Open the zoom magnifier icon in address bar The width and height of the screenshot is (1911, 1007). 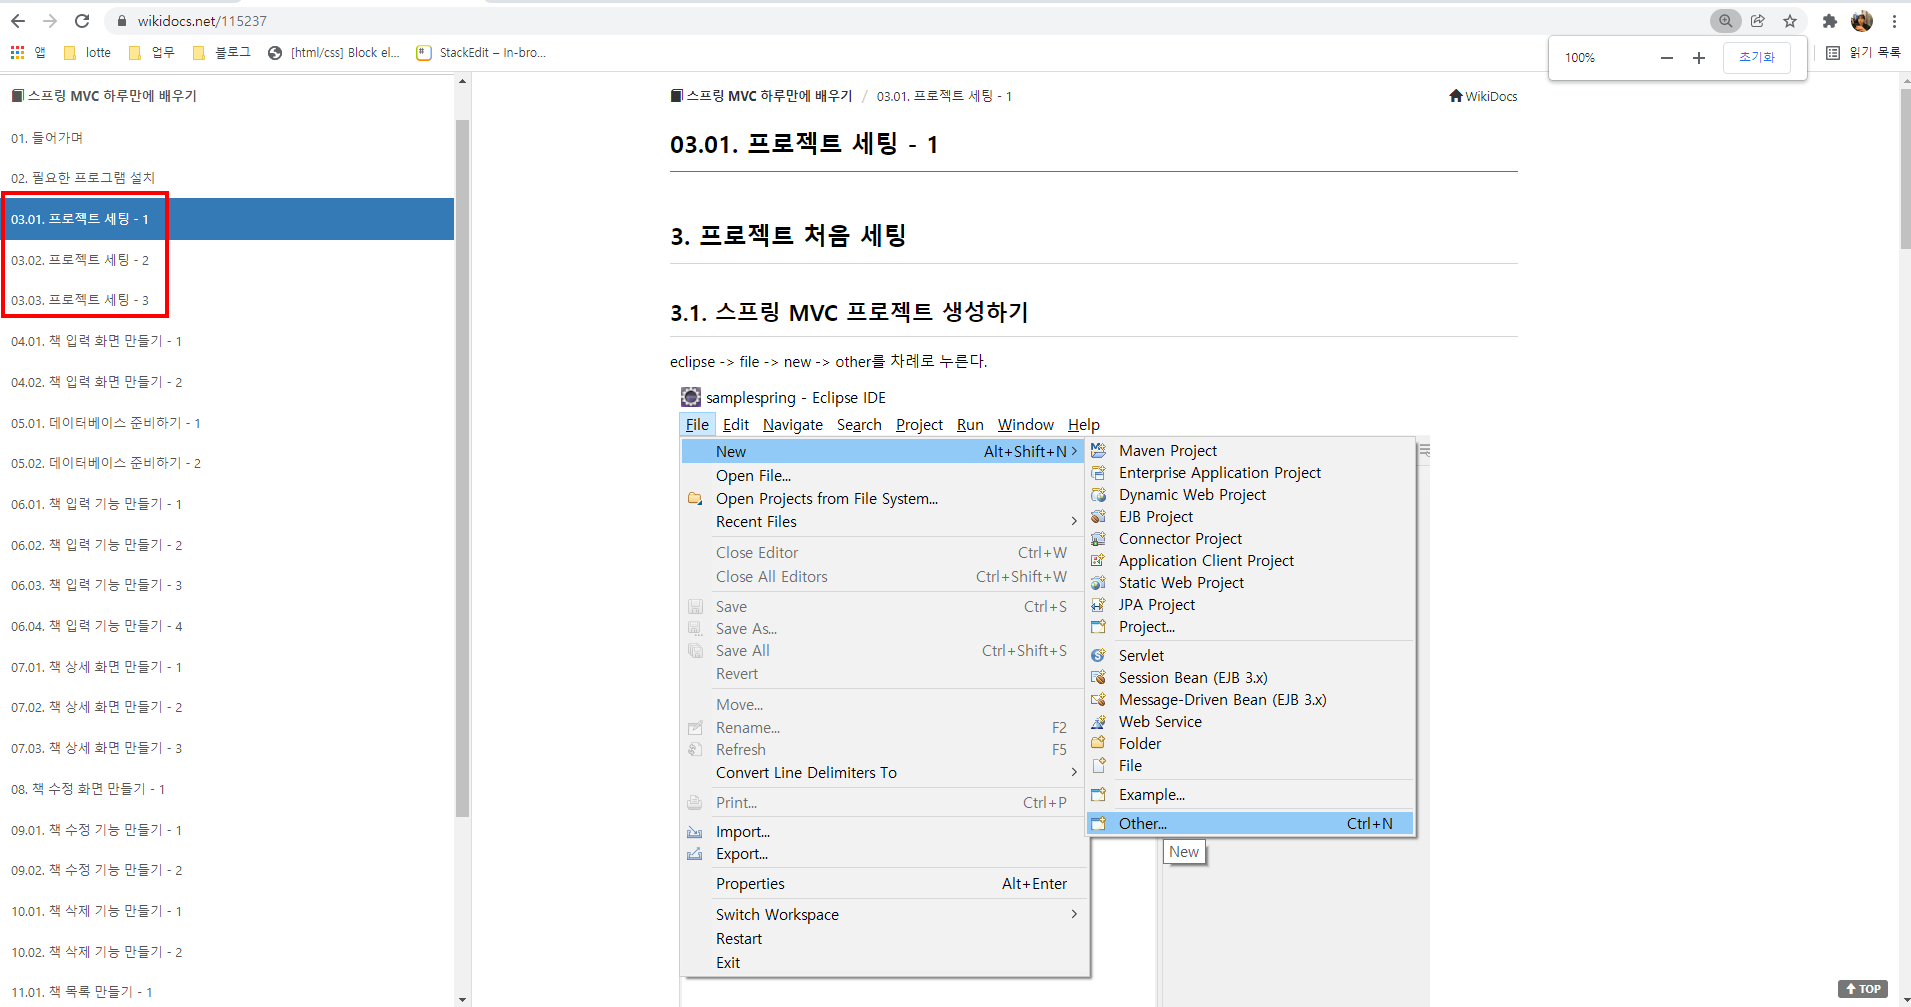point(1725,21)
